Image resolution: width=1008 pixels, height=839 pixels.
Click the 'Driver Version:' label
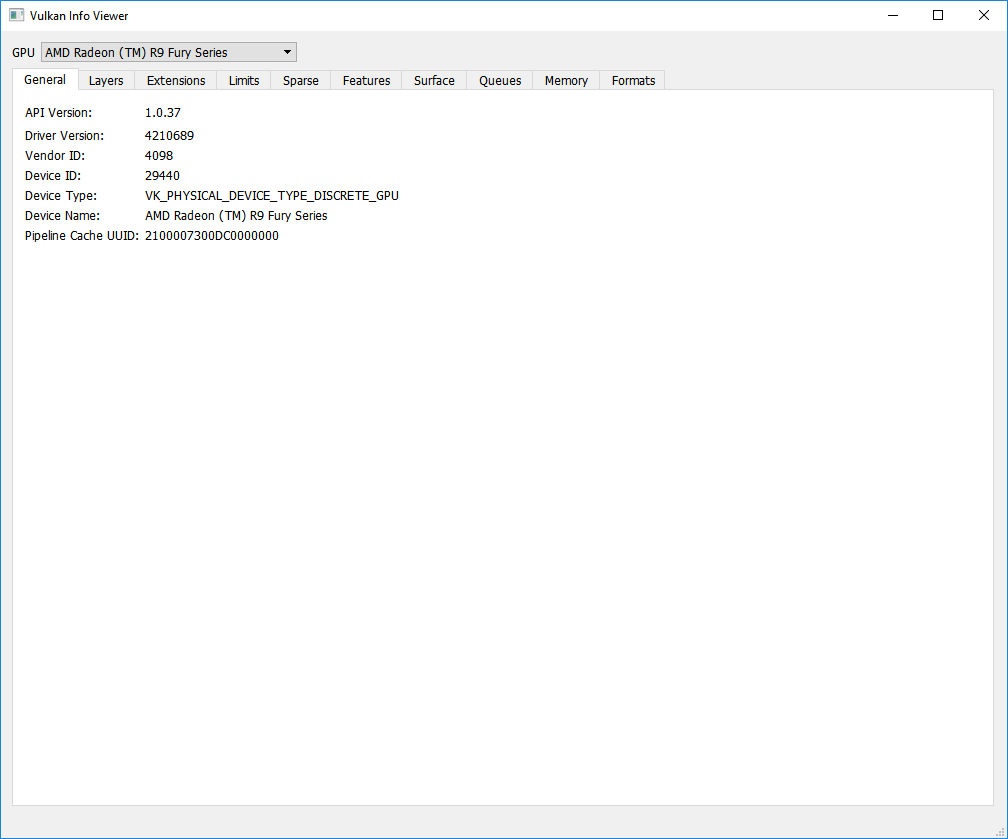coord(64,136)
